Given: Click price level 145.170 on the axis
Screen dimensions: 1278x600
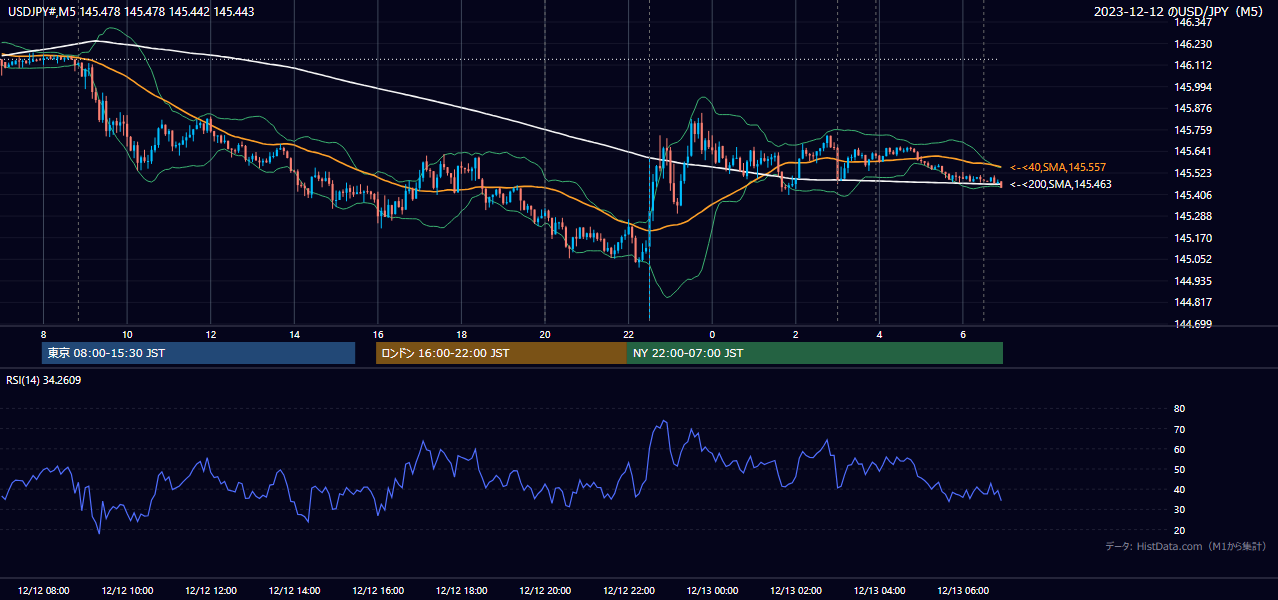Looking at the screenshot, I should pos(1194,238).
